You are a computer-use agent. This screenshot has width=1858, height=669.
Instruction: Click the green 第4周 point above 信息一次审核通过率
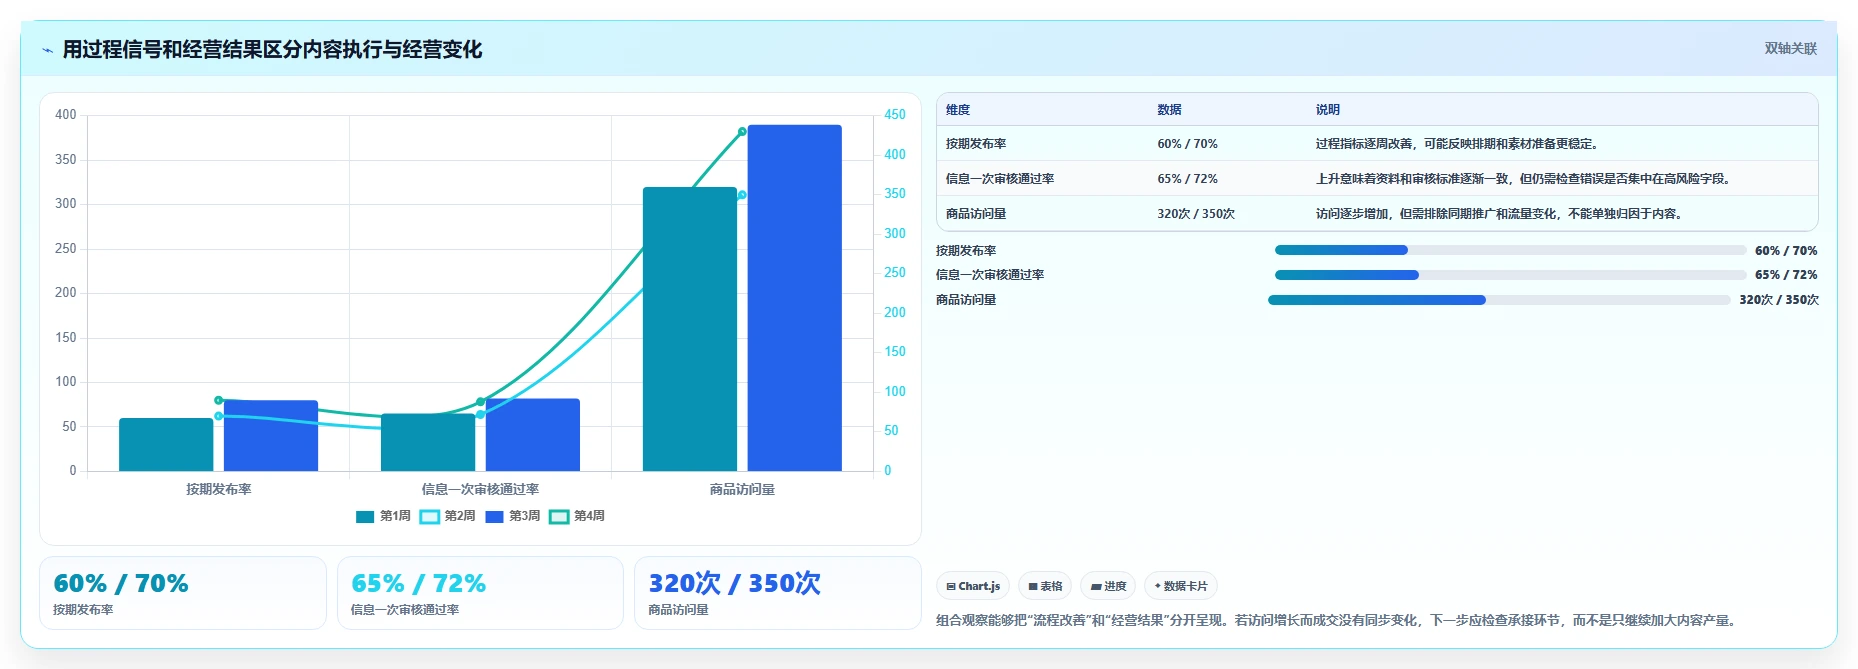(x=481, y=402)
